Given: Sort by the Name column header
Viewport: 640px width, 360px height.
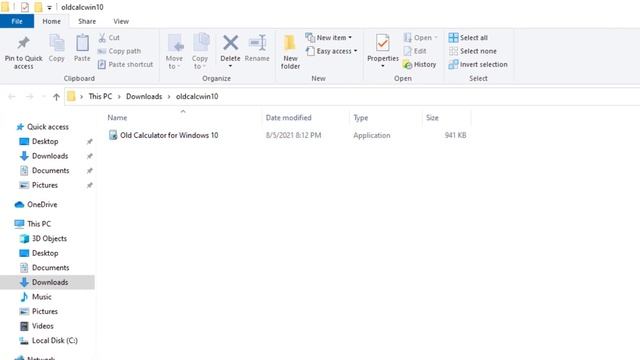Looking at the screenshot, I should coord(117,118).
